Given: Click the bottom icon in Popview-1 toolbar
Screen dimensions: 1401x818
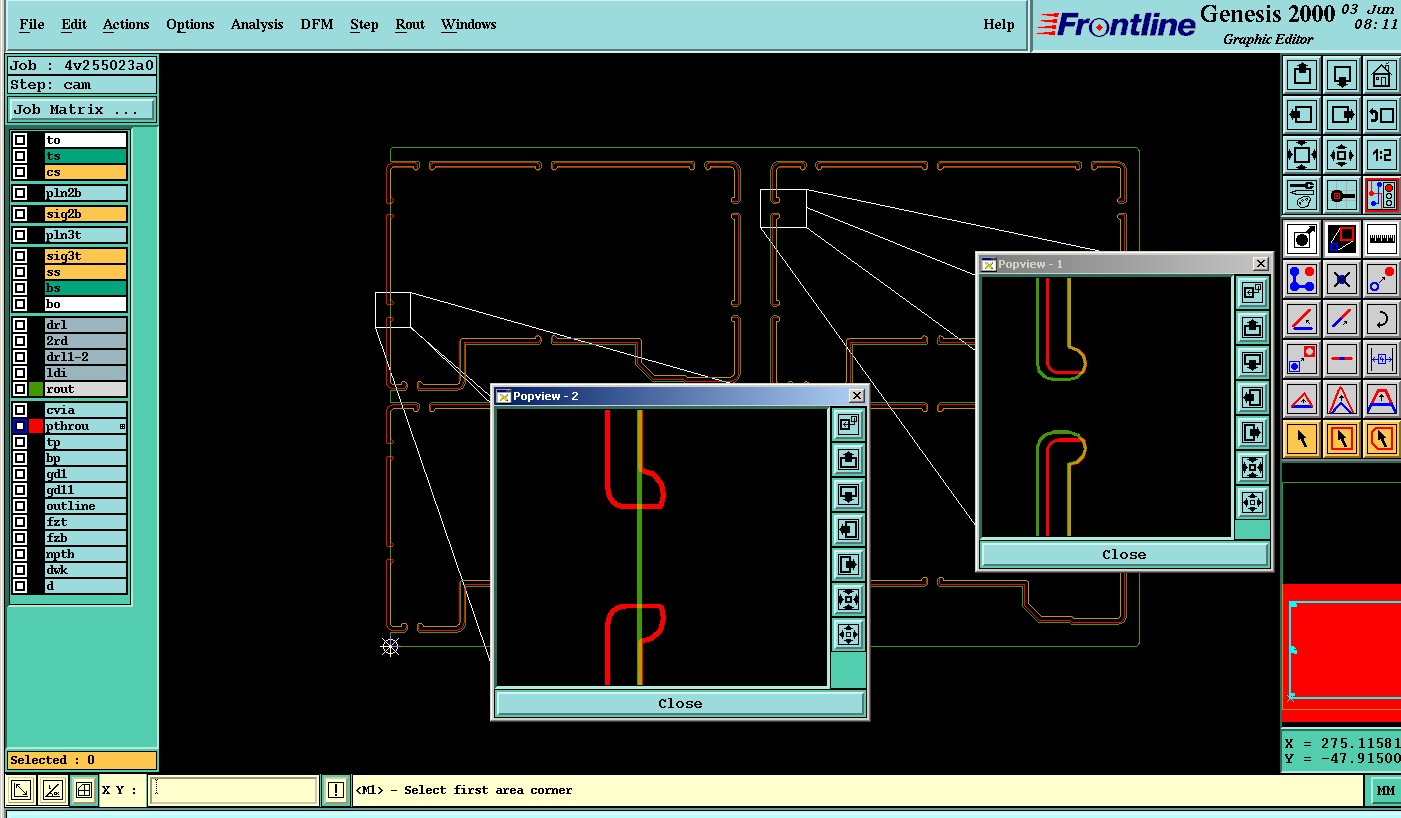Looking at the screenshot, I should [1253, 503].
